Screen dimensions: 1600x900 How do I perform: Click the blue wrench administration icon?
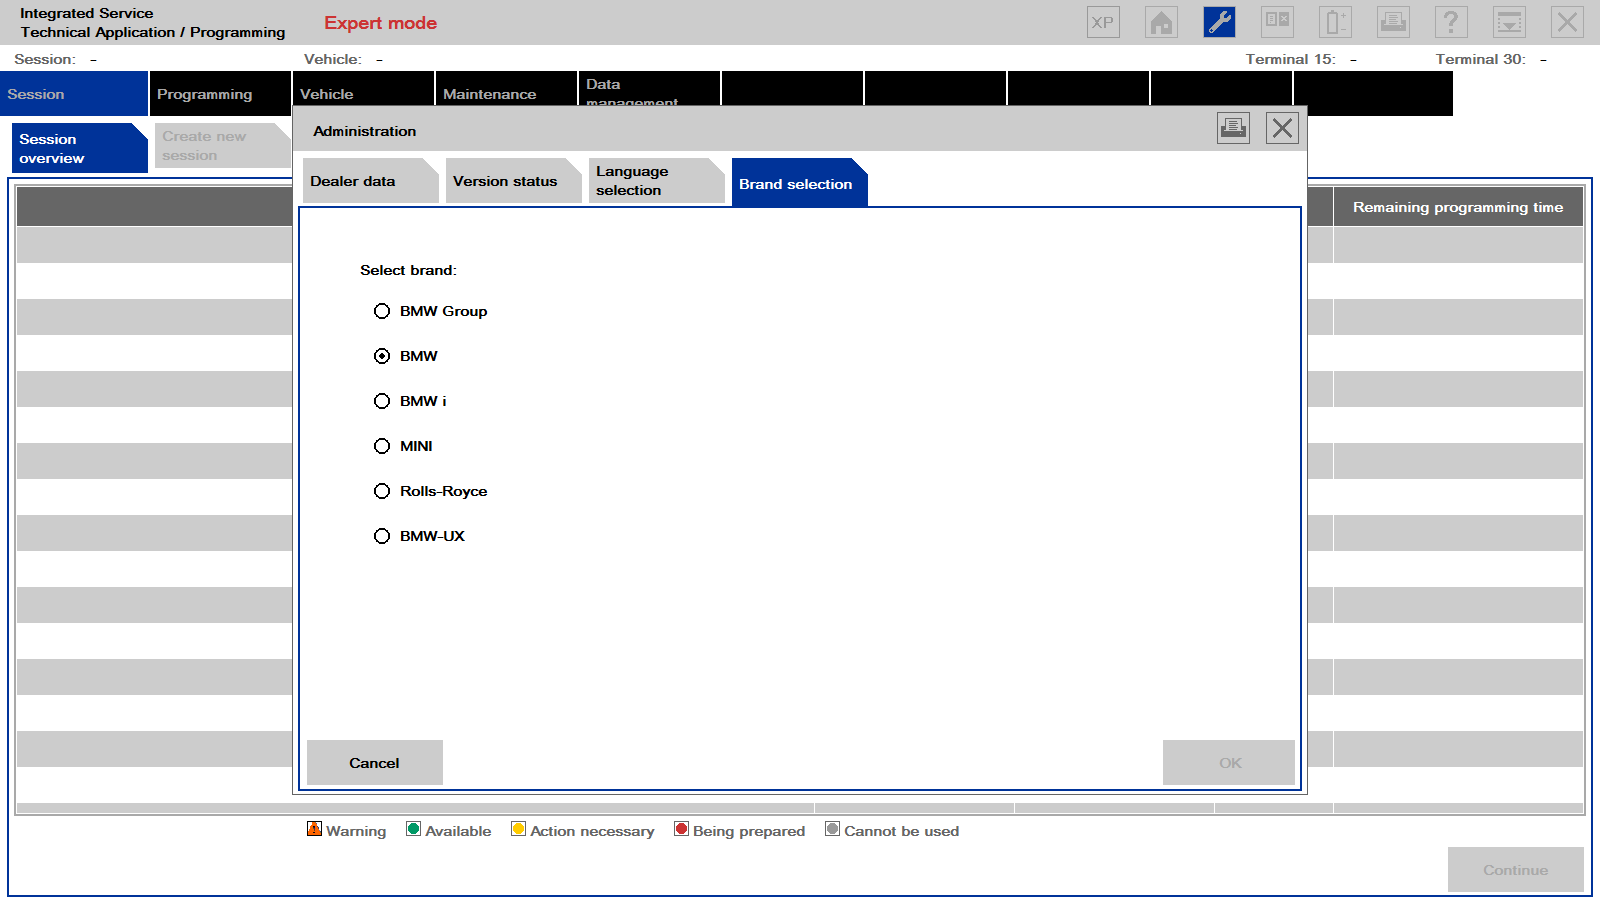pos(1219,22)
